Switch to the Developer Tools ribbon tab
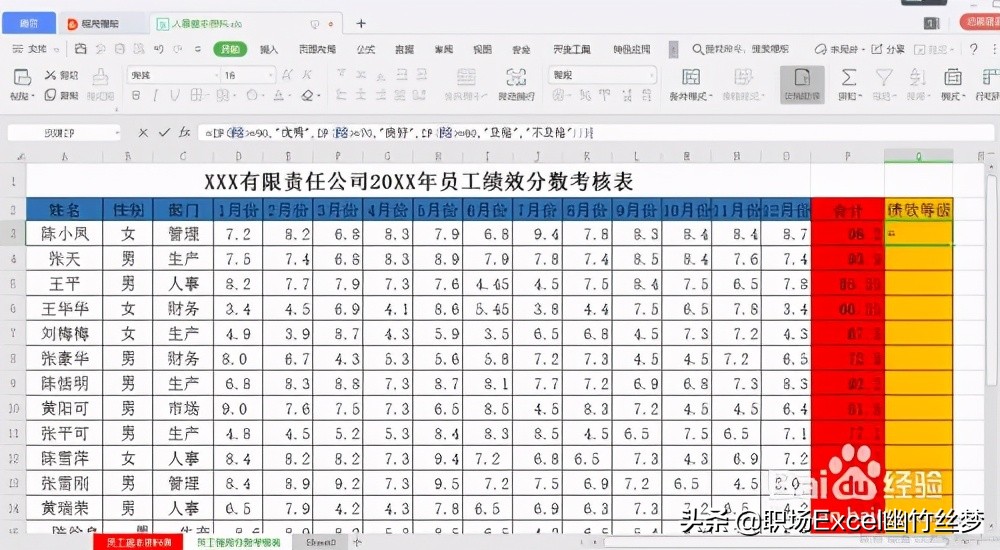 pos(571,49)
